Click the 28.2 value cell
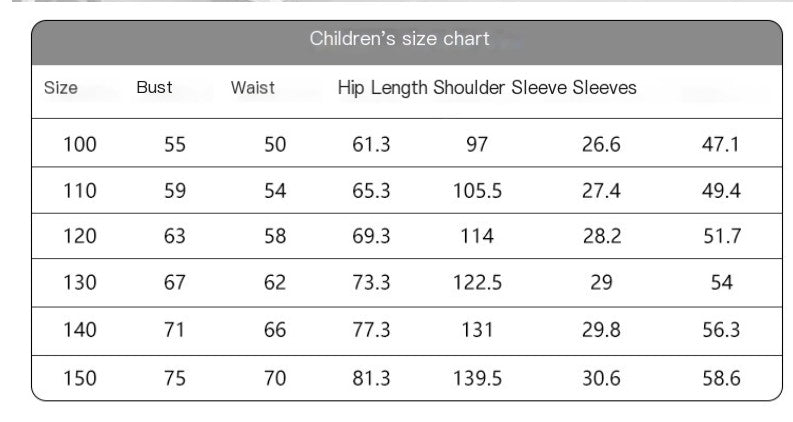This screenshot has height=422, width=793. coord(601,237)
